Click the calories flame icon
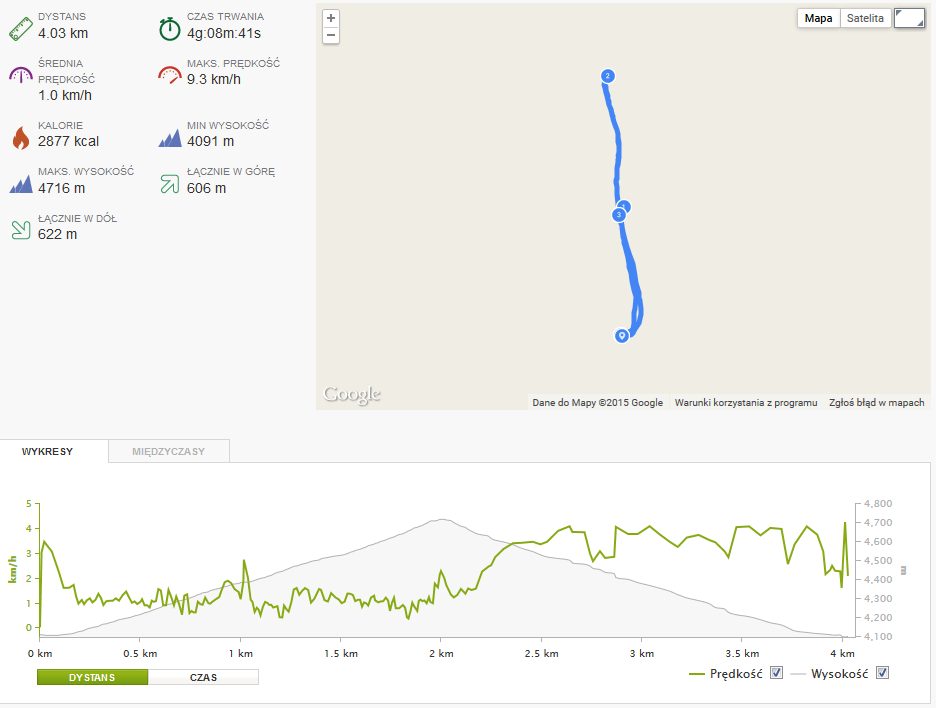The height and width of the screenshot is (708, 936). (x=21, y=138)
